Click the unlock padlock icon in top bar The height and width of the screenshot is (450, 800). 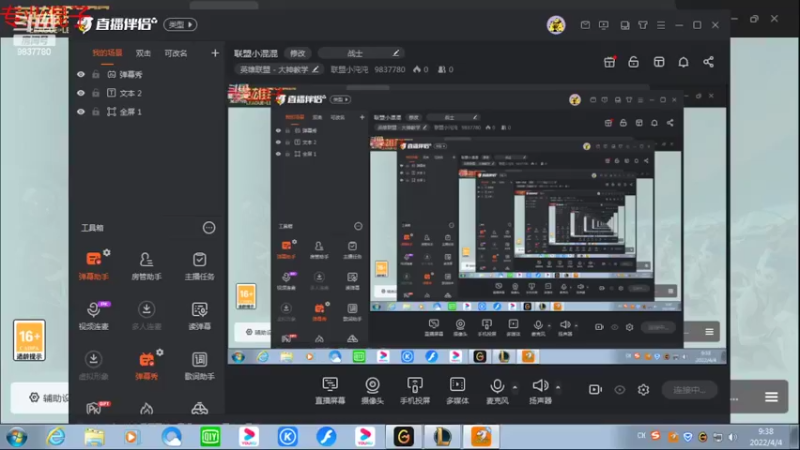(x=634, y=62)
